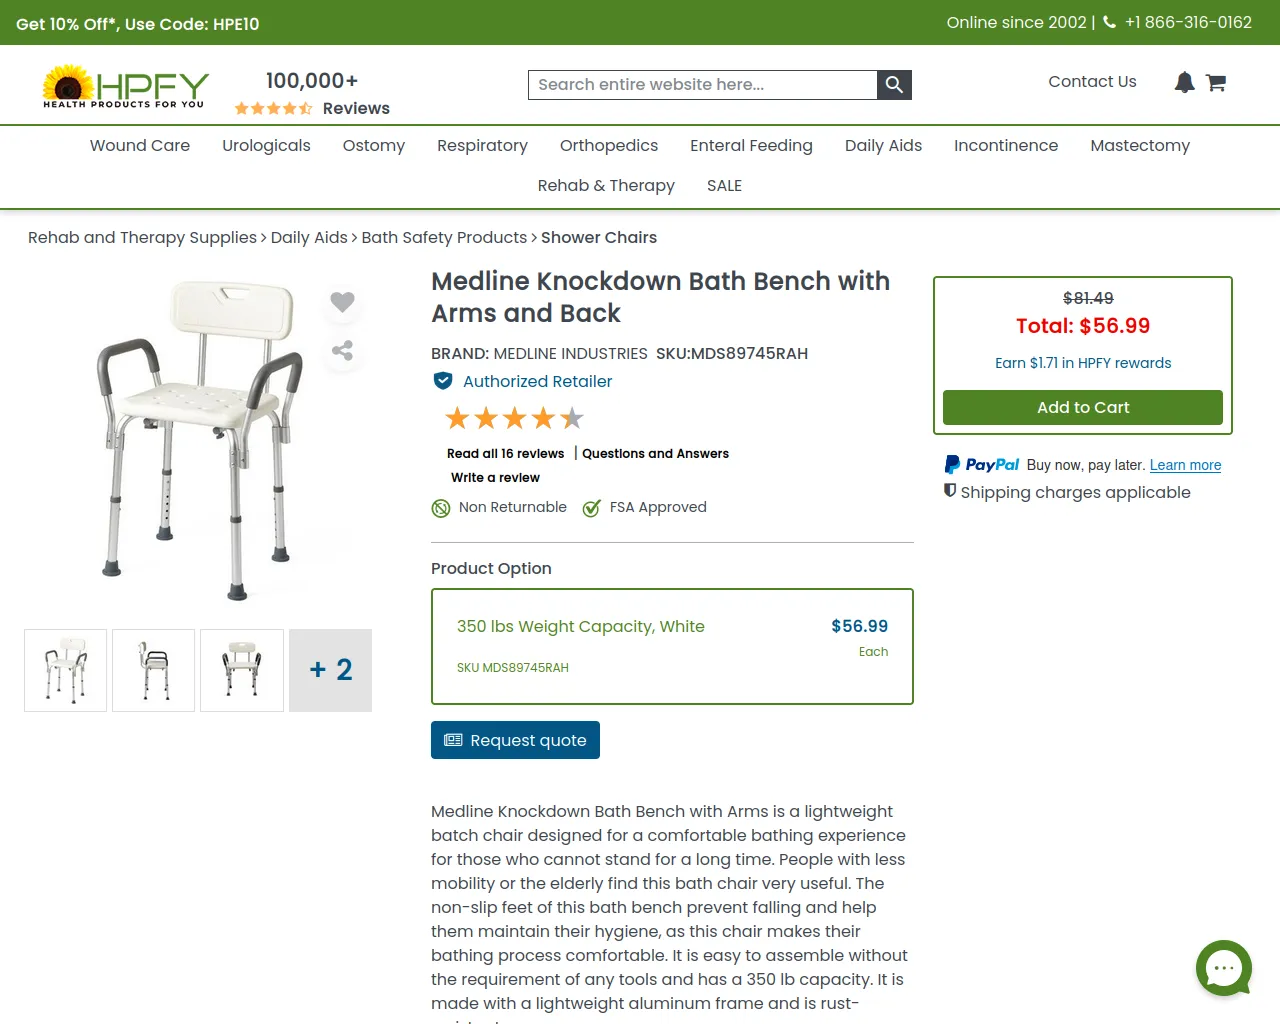Screen dimensions: 1280x1024
Task: Focus the Search entire website field
Action: tap(702, 85)
